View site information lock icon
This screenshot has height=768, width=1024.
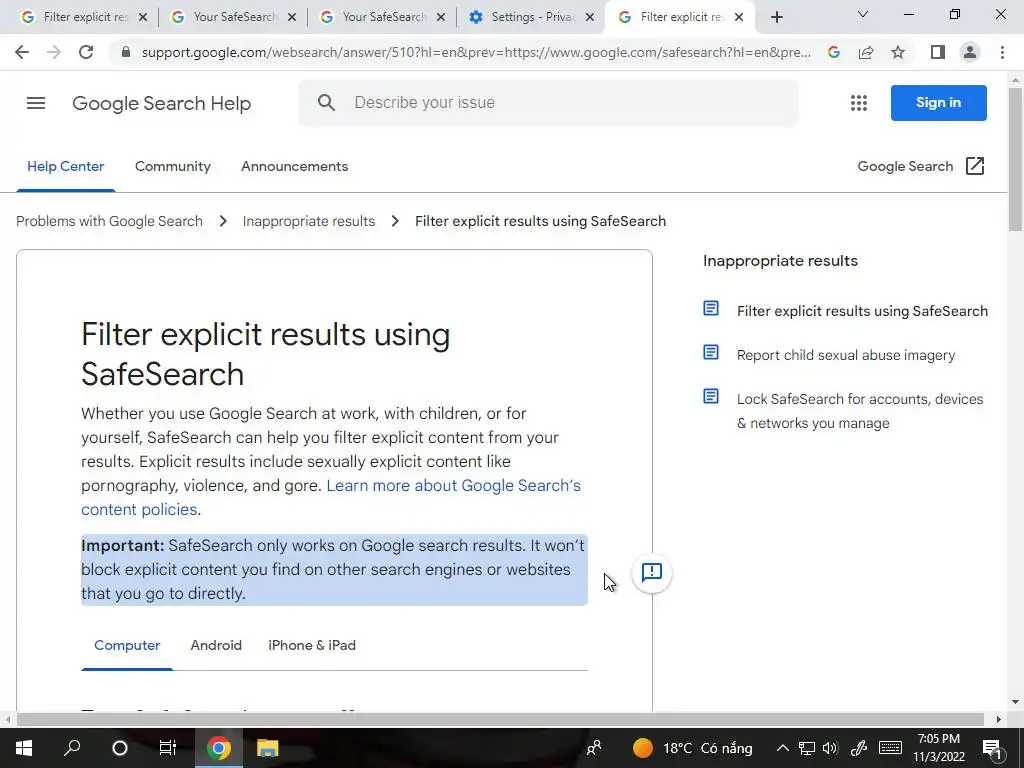[126, 52]
